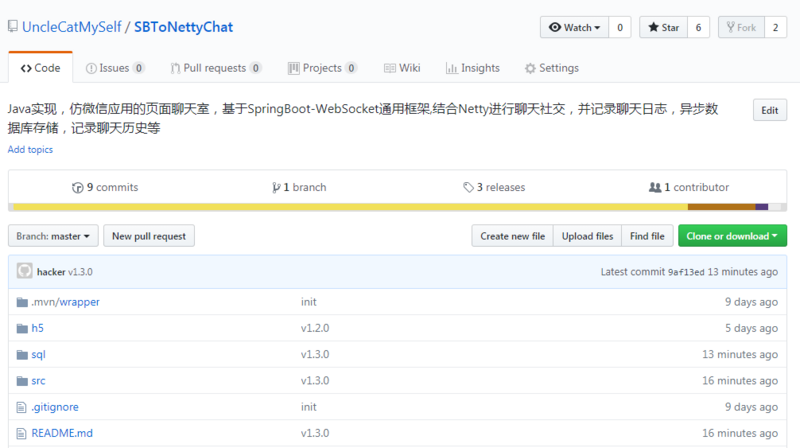
Task: Open the Branch: master dropdown
Action: [x=53, y=236]
